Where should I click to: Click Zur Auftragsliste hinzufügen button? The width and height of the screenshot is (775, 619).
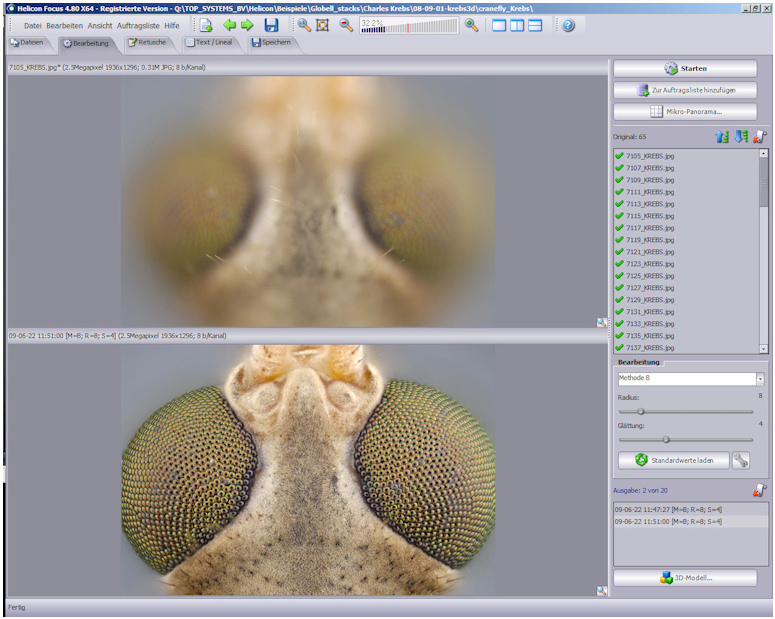coord(685,90)
